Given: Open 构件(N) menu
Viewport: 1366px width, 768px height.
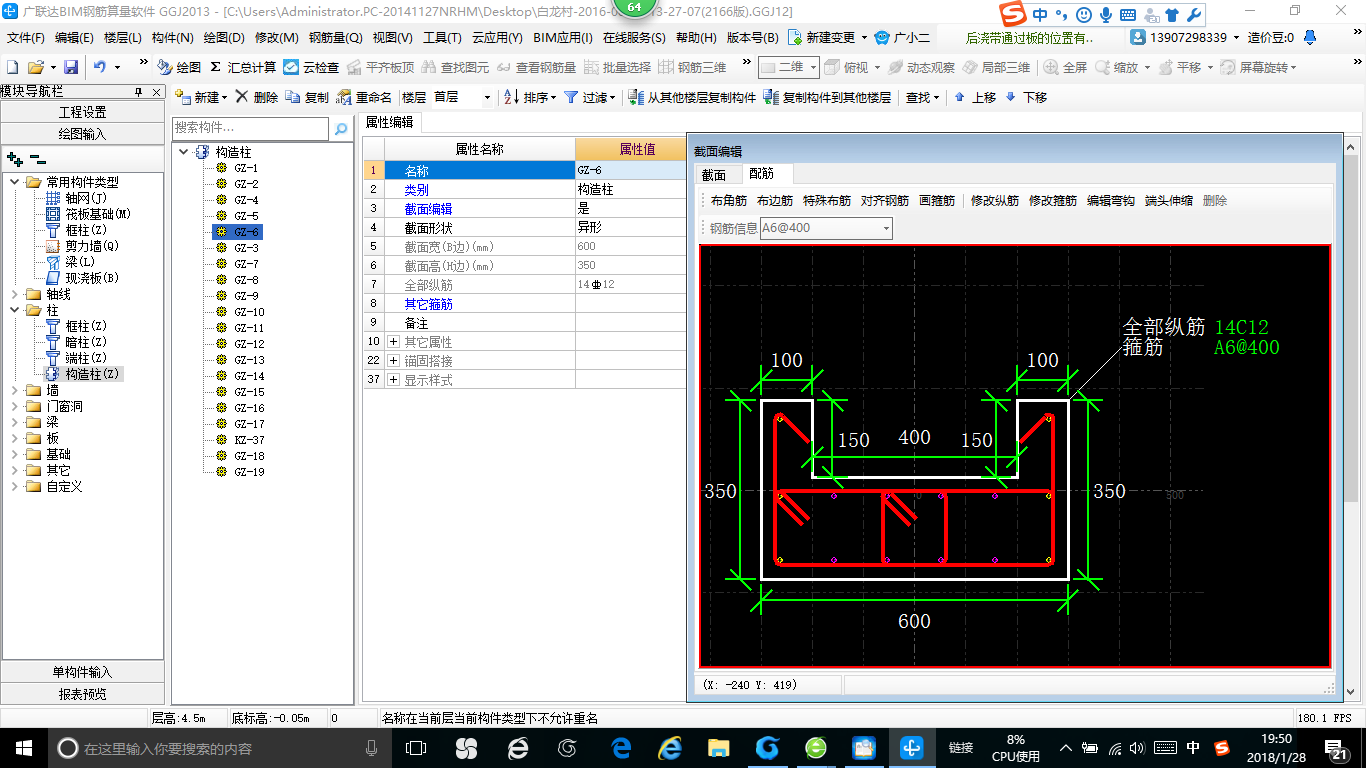Looking at the screenshot, I should pyautogui.click(x=172, y=38).
